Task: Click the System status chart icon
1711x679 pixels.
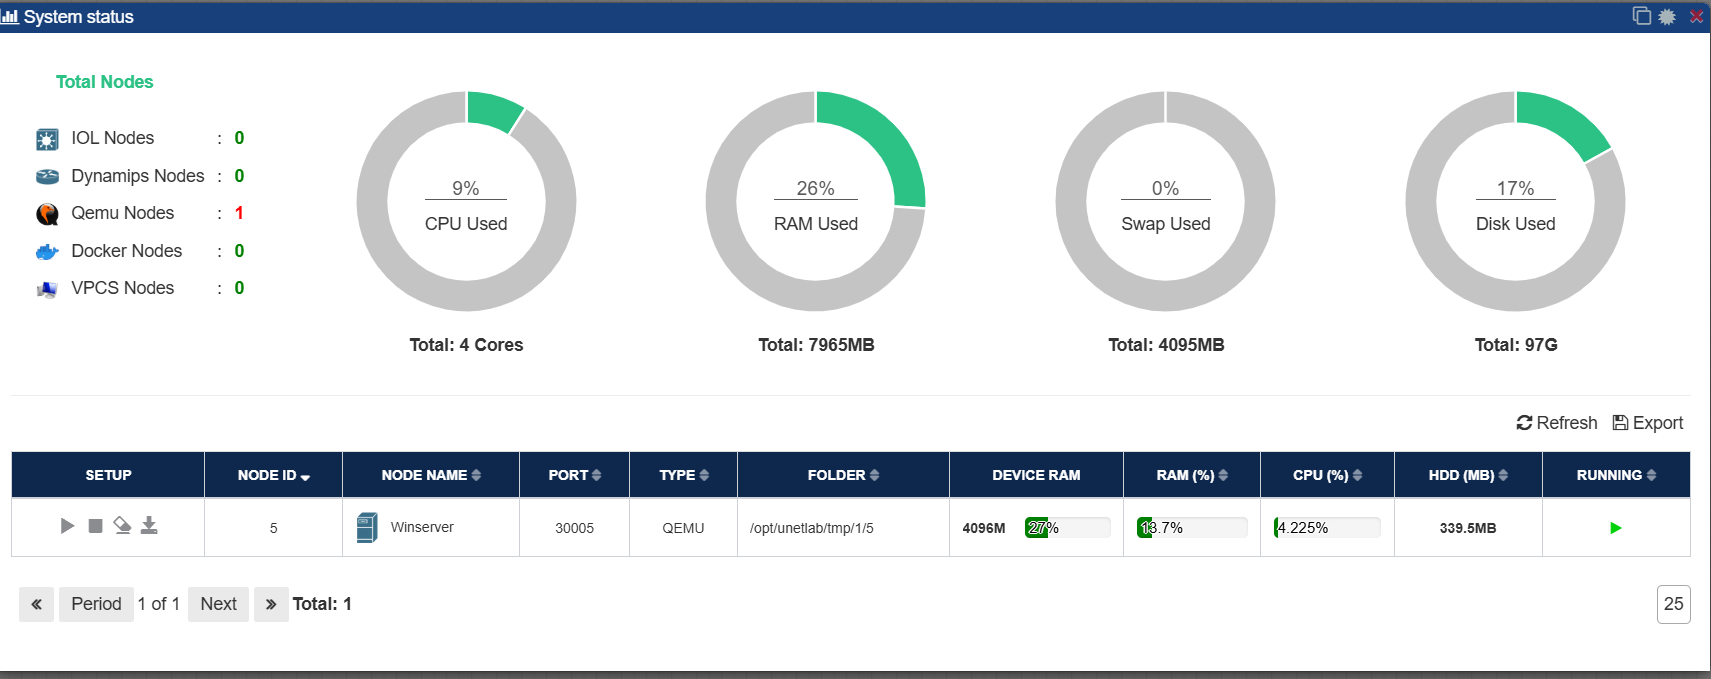Action: coord(10,17)
